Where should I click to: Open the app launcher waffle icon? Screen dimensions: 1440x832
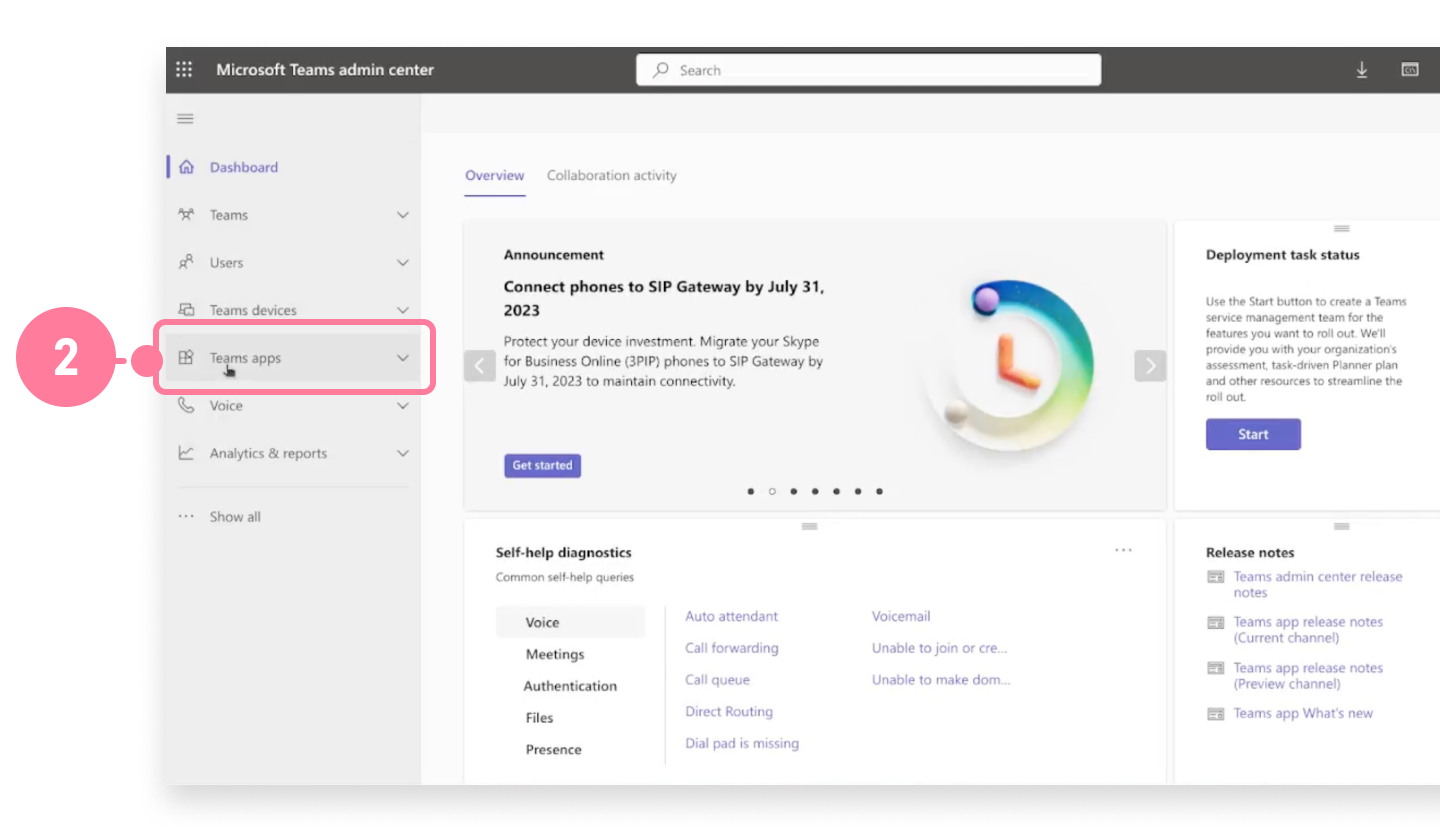click(x=184, y=70)
